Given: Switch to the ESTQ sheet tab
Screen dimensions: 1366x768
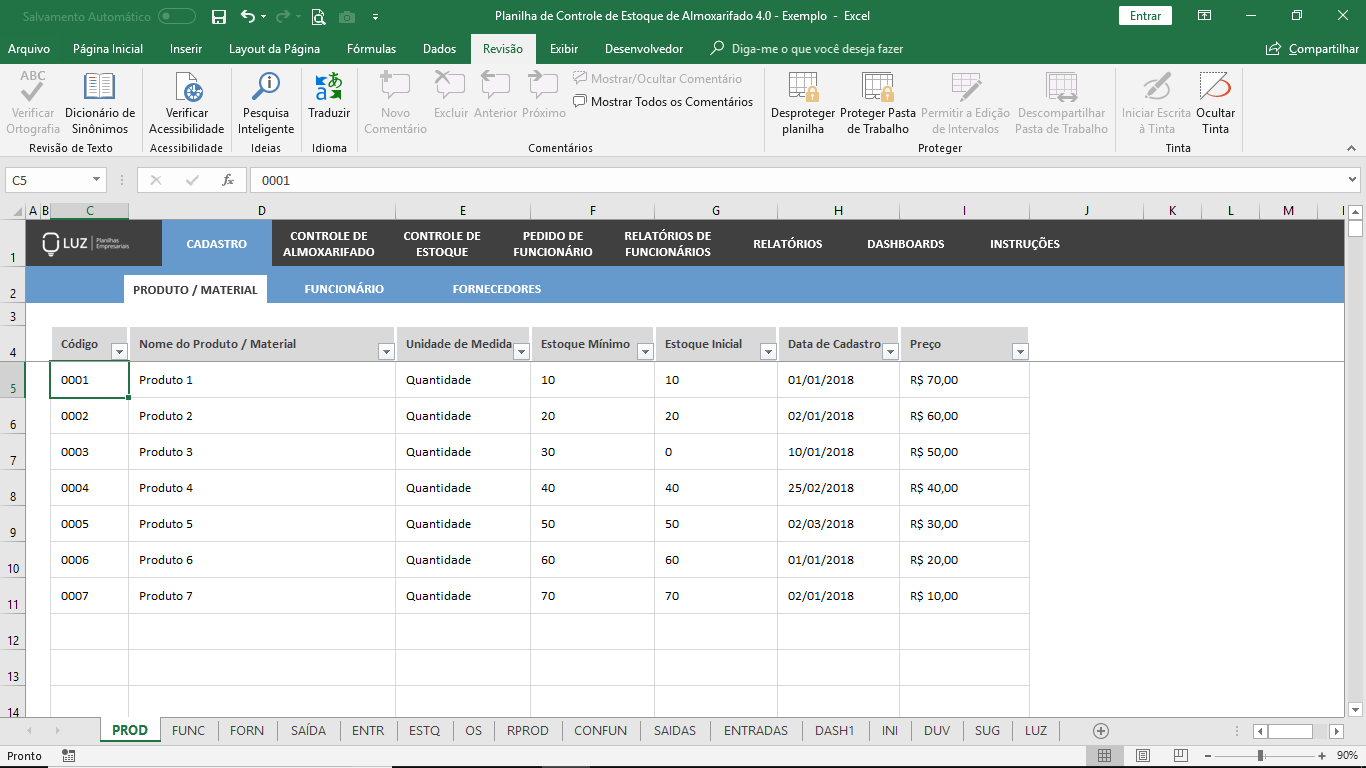Looking at the screenshot, I should click(x=424, y=731).
